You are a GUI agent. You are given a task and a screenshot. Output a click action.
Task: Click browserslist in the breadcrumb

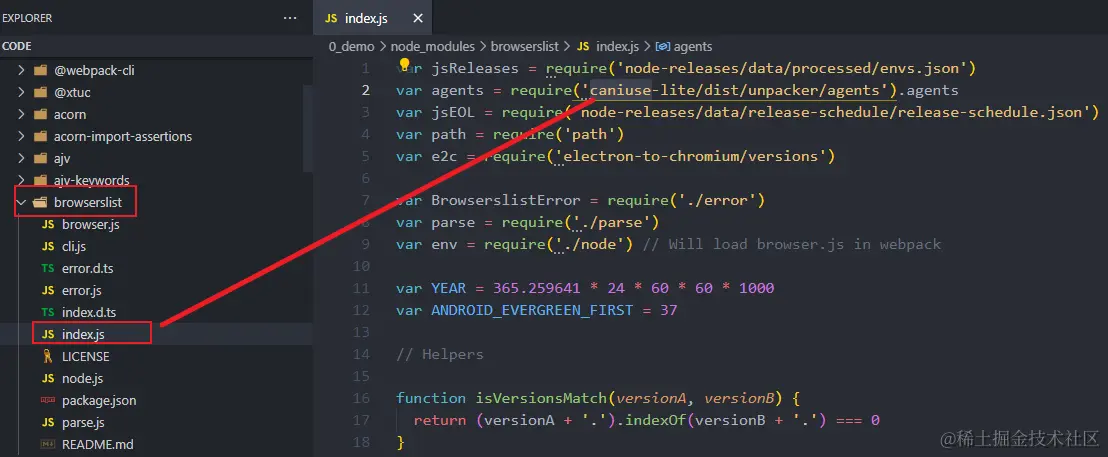[524, 47]
